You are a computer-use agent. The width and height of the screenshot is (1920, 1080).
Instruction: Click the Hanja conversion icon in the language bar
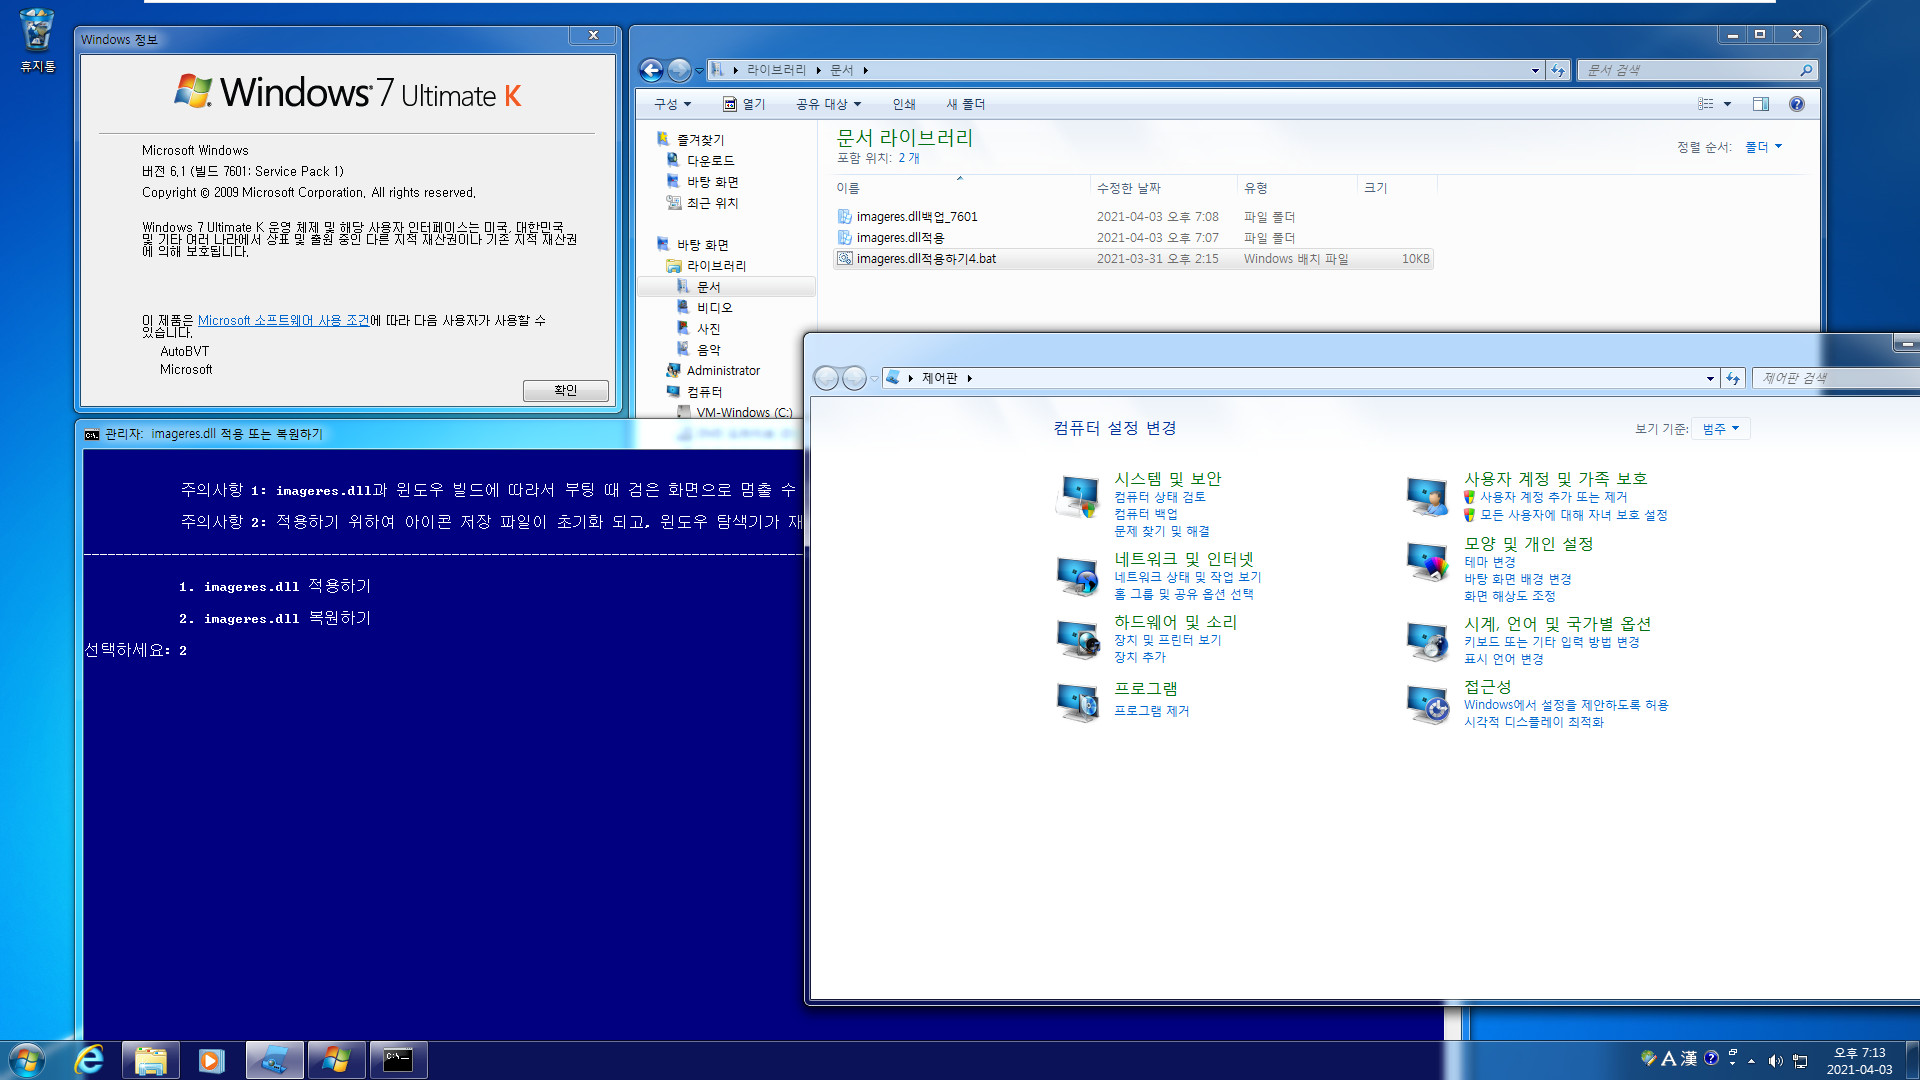pyautogui.click(x=1689, y=1058)
